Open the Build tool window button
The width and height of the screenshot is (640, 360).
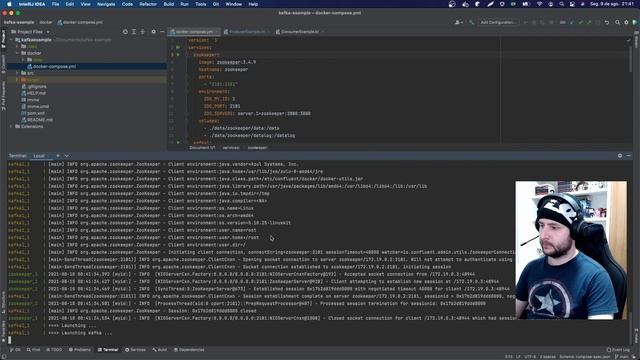(x=160, y=350)
